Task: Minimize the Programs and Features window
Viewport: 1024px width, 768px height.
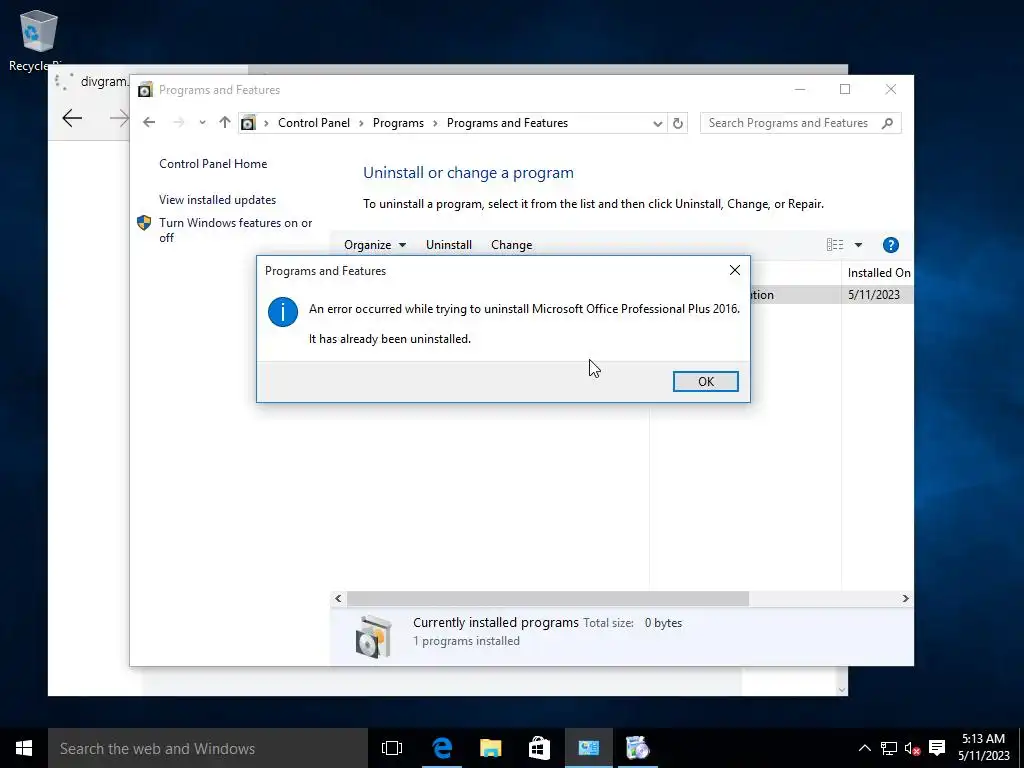Action: pyautogui.click(x=800, y=89)
